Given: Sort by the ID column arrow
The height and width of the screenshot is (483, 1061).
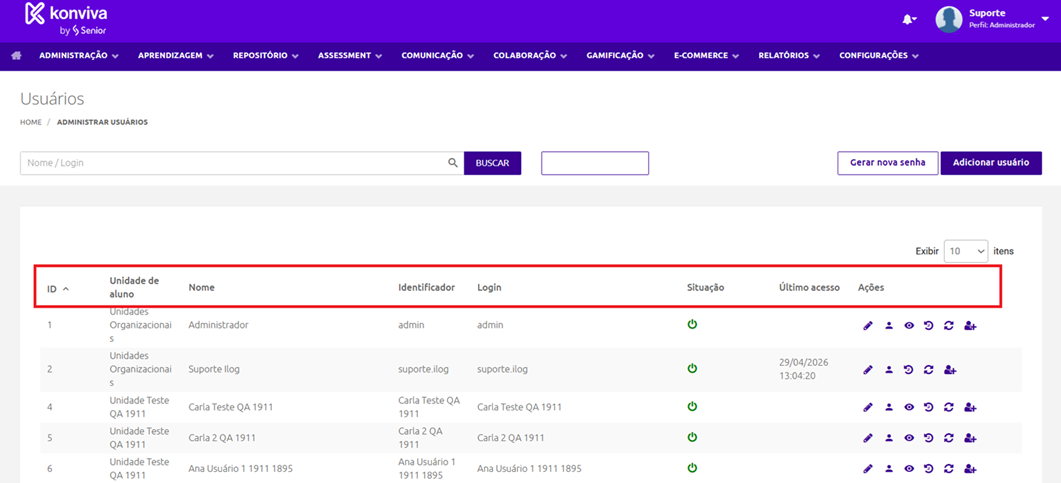Looking at the screenshot, I should click(66, 289).
